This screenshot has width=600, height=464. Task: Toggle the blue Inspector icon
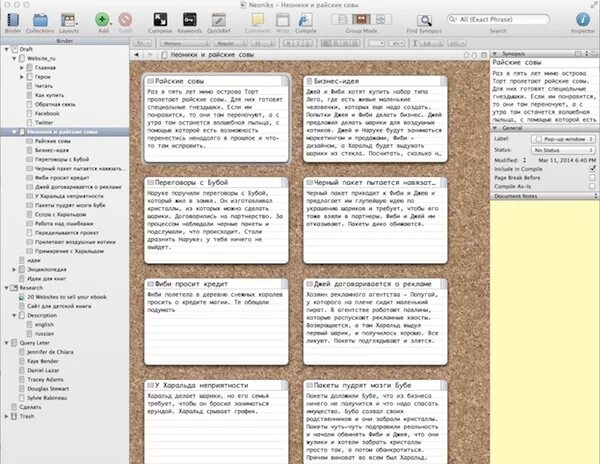click(x=582, y=20)
